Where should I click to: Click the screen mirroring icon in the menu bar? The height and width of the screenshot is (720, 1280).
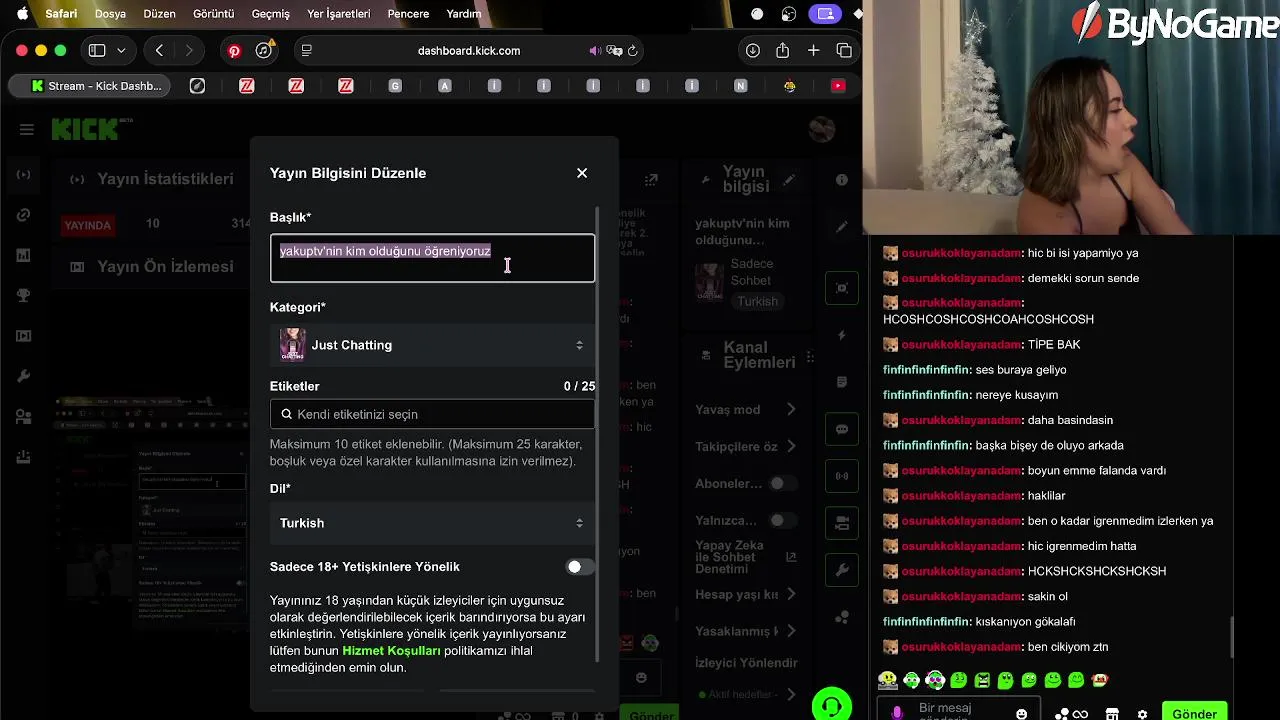point(825,14)
